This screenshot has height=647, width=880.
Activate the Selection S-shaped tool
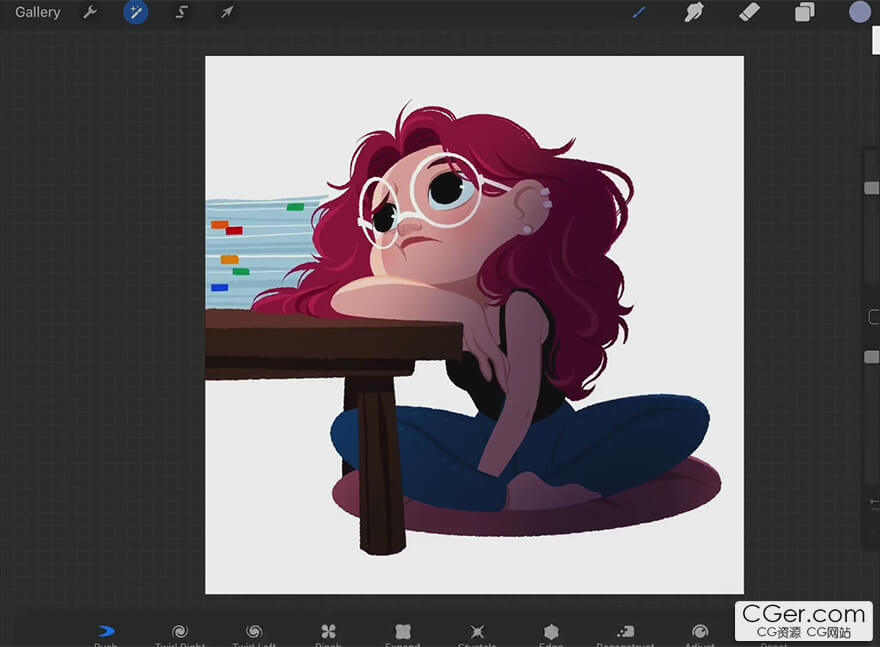click(181, 12)
